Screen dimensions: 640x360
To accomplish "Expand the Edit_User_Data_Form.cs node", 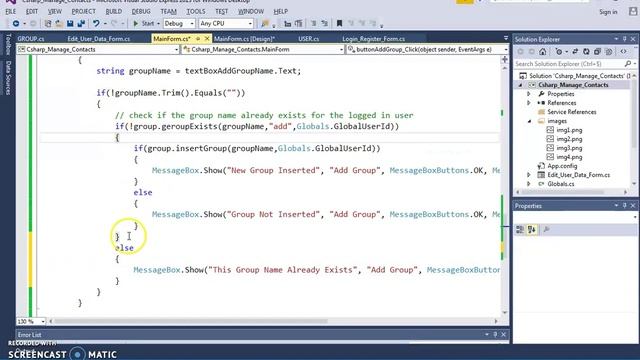I will click(529, 175).
